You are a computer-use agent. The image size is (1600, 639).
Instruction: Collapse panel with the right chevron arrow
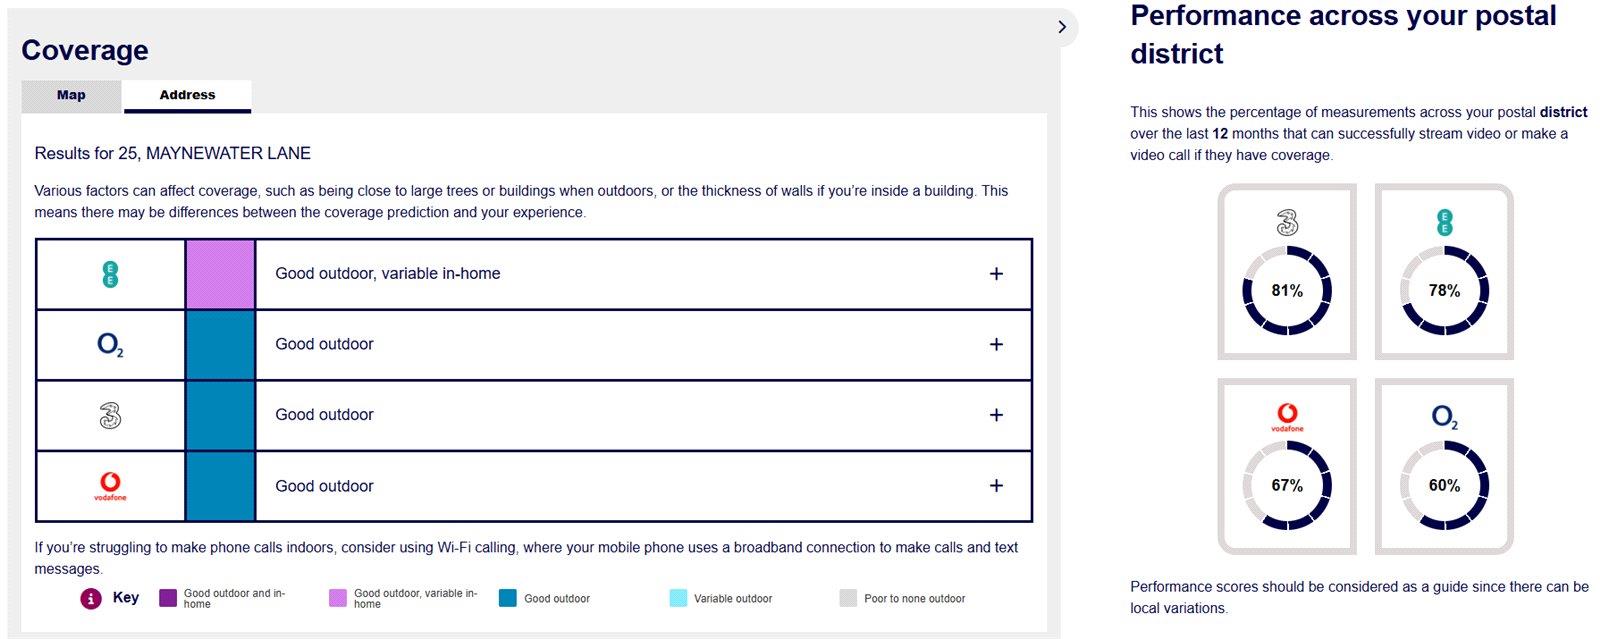tap(1062, 27)
